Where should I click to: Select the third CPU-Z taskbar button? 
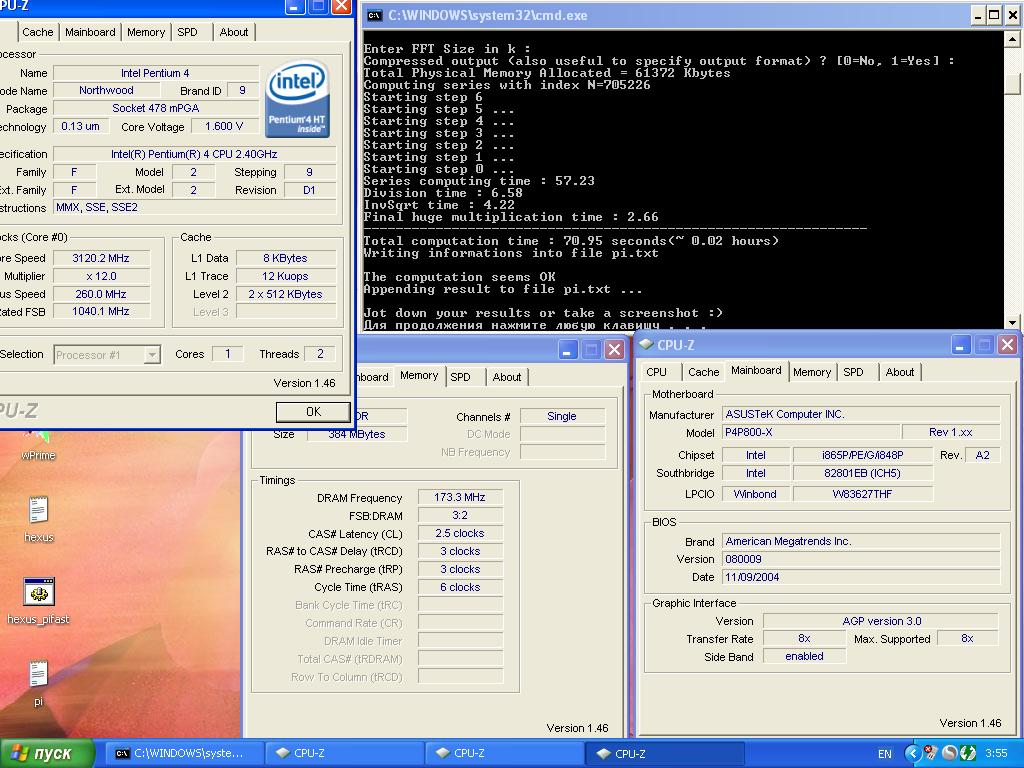[x=665, y=753]
